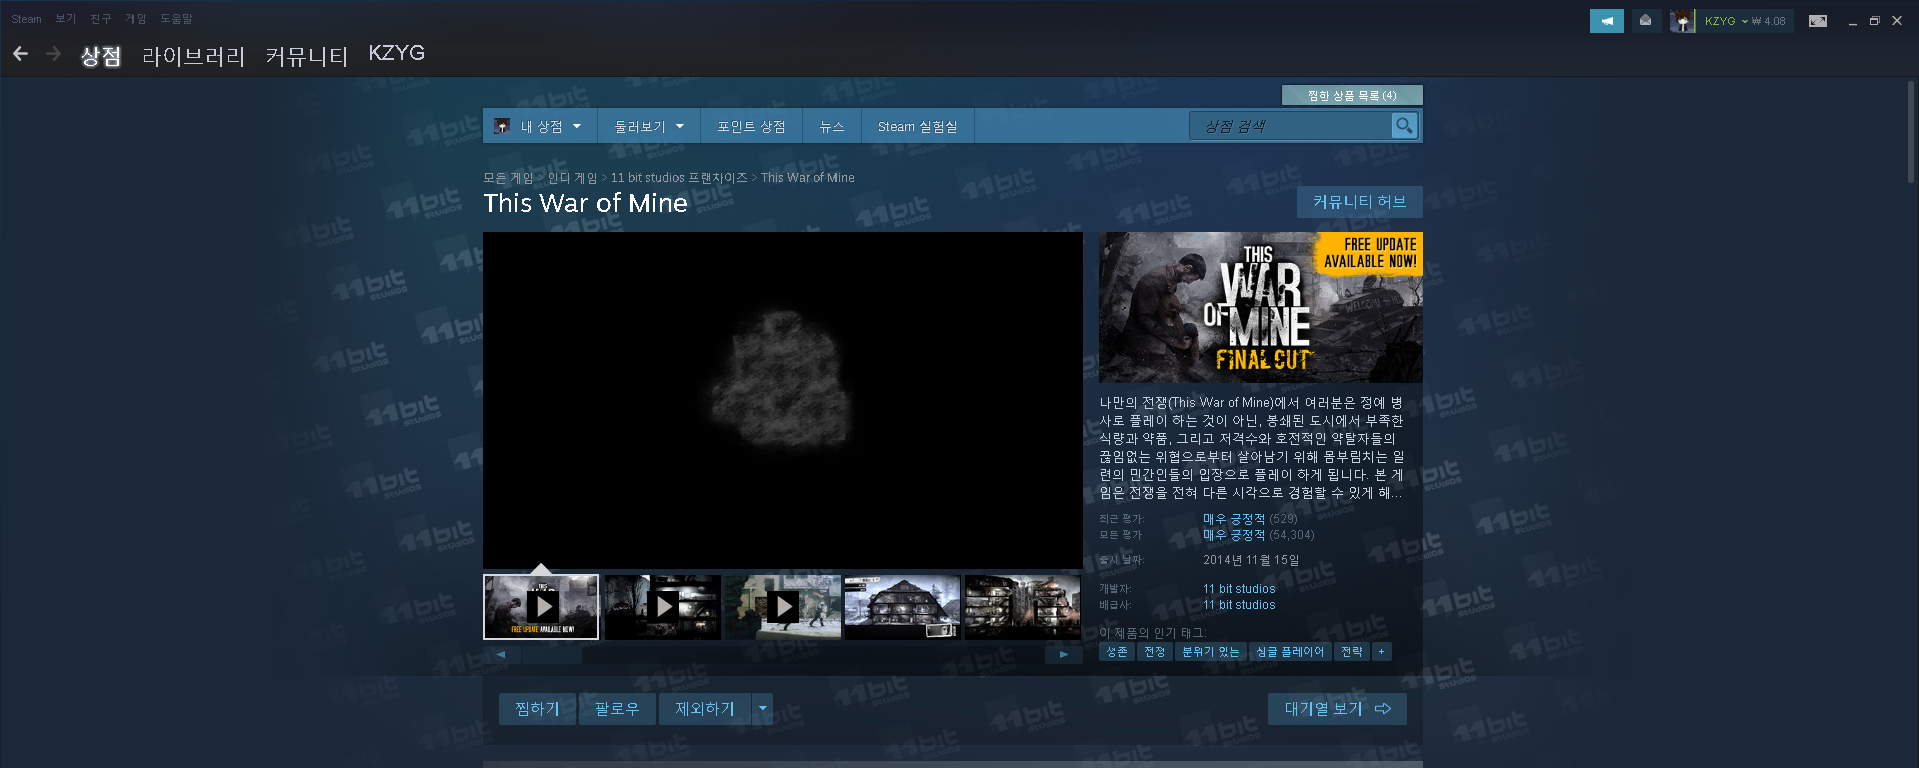Open the 보기 menu
Viewport: 1919px width, 768px height.
point(66,19)
